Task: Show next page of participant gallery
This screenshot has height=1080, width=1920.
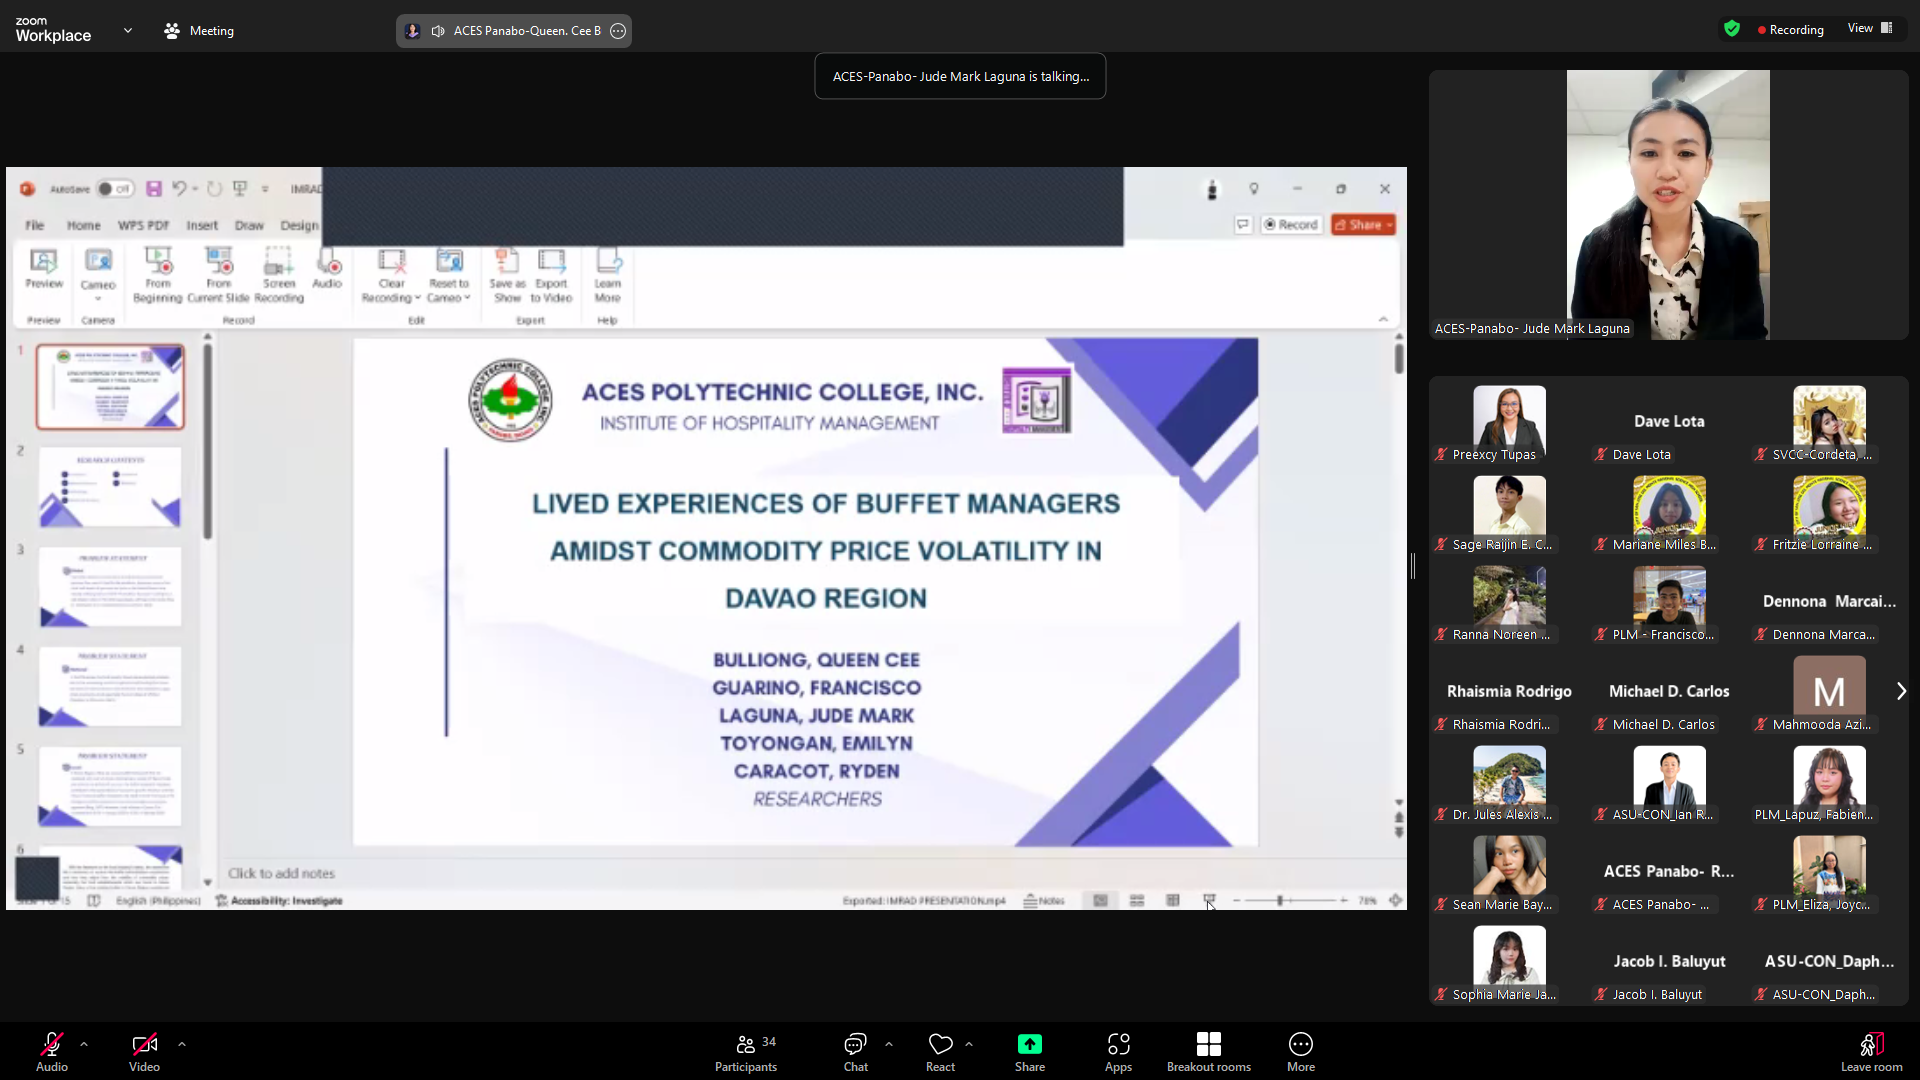Action: point(1900,691)
